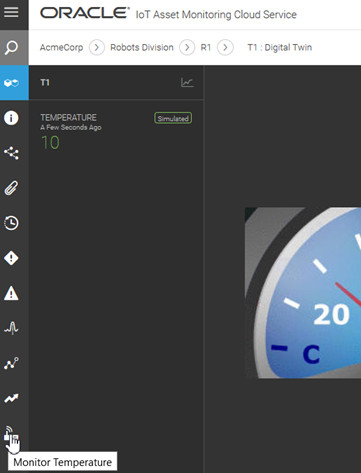The width and height of the screenshot is (361, 473).
Task: Open the triangle warning alerts icon
Action: coord(11,293)
